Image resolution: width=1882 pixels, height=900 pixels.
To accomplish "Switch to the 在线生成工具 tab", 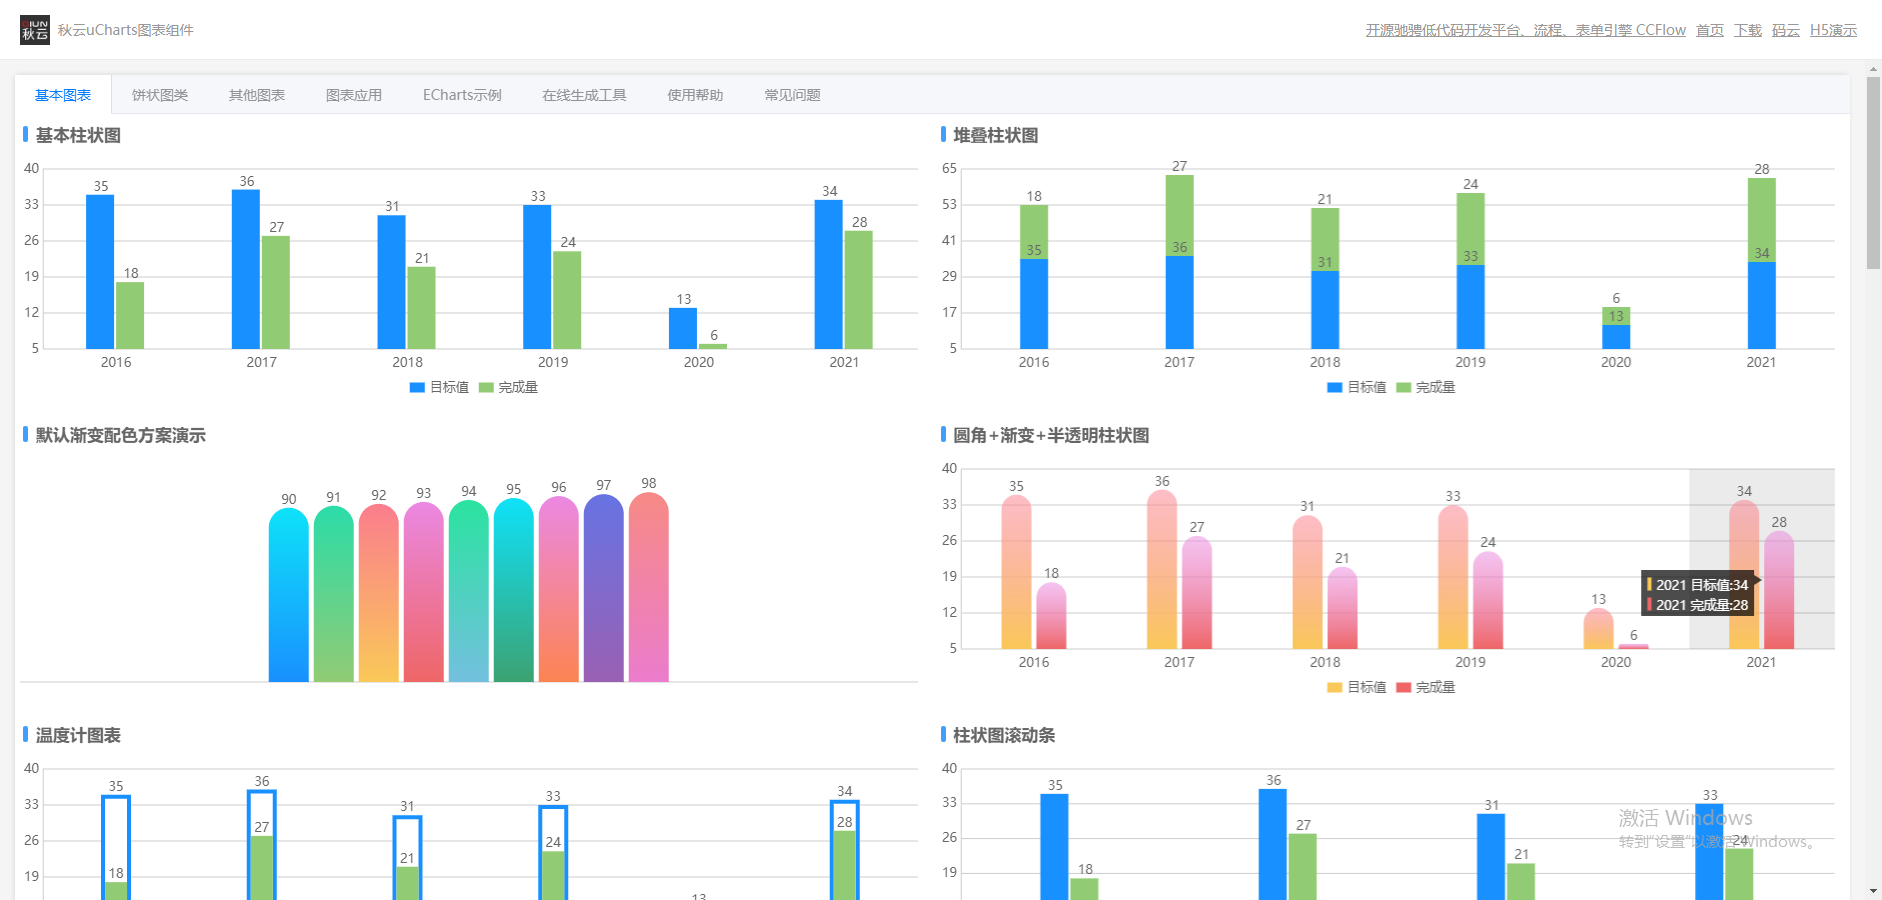I will (583, 94).
